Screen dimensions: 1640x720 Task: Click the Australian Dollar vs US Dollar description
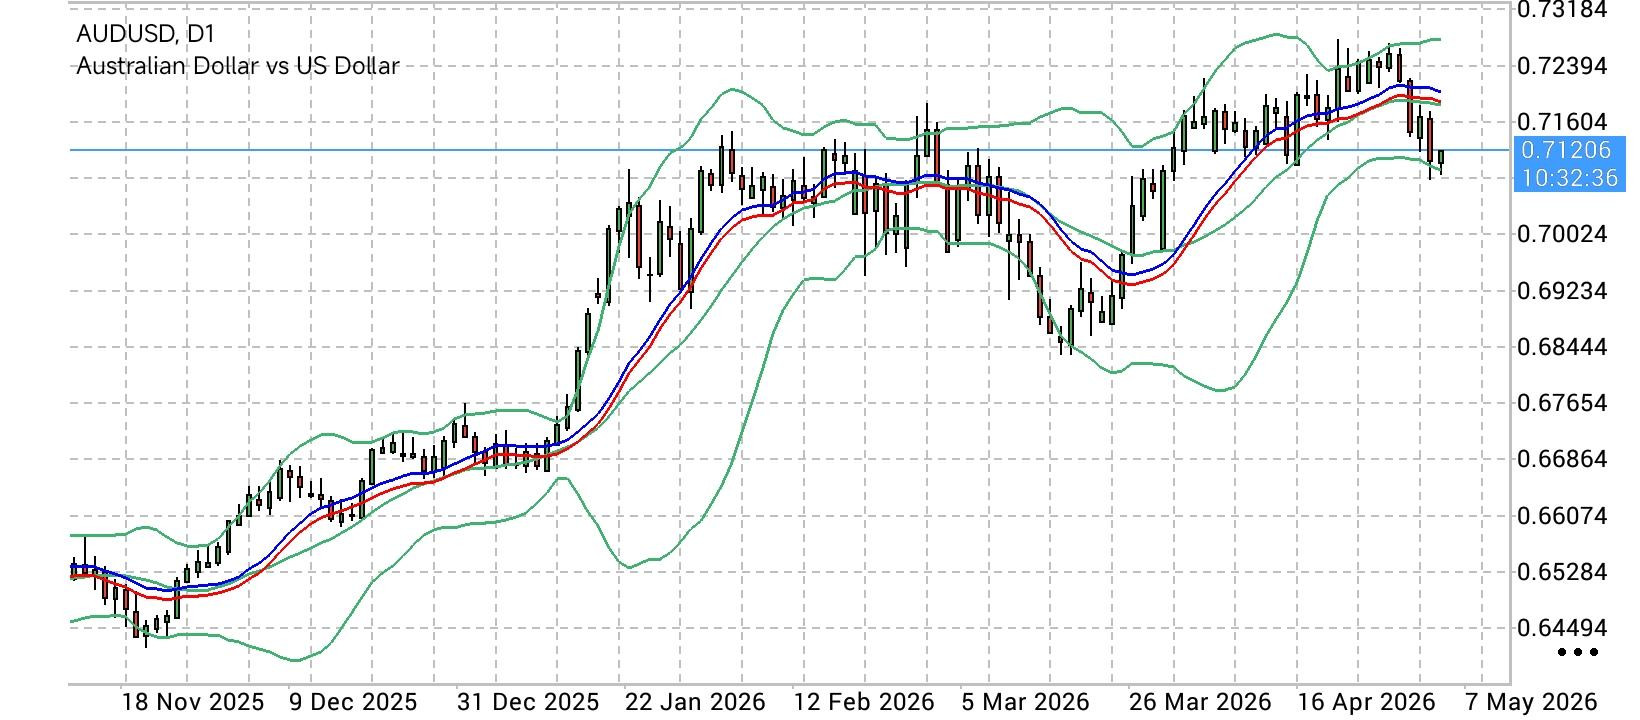(238, 66)
